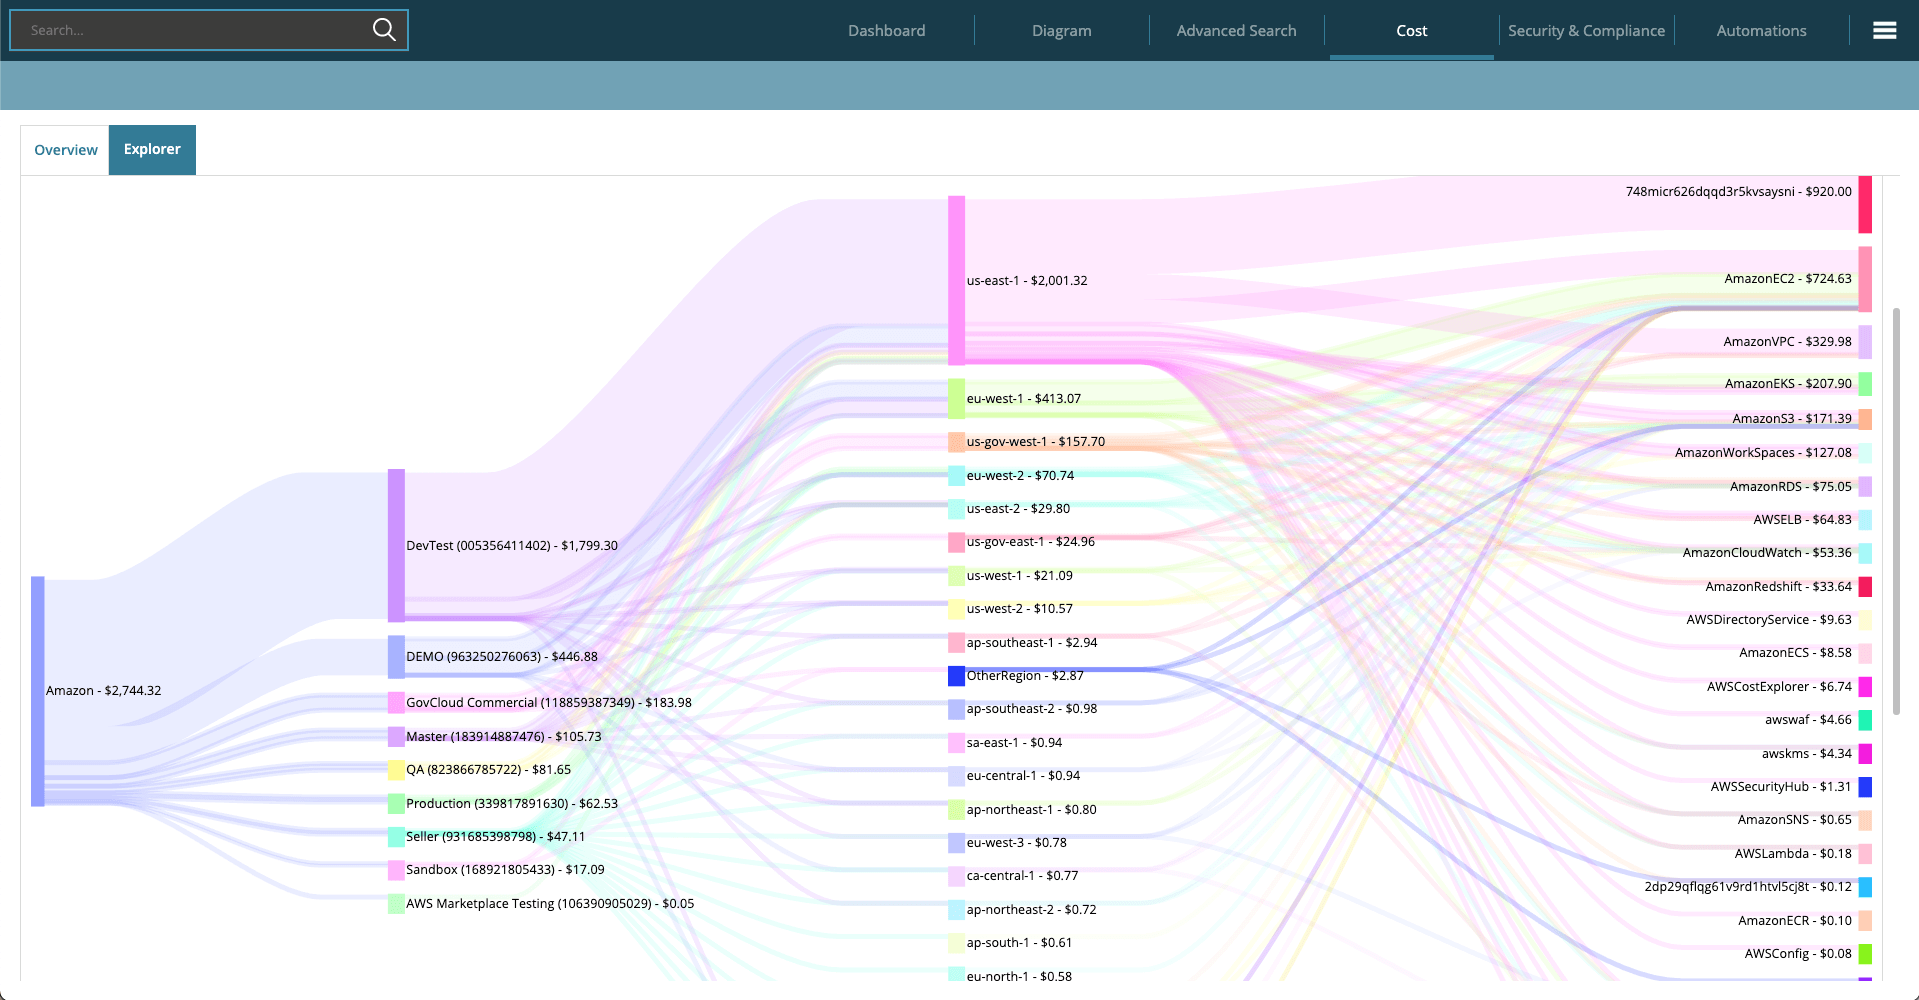The height and width of the screenshot is (1000, 1919).
Task: Select the QA account yellow node
Action: [396, 770]
